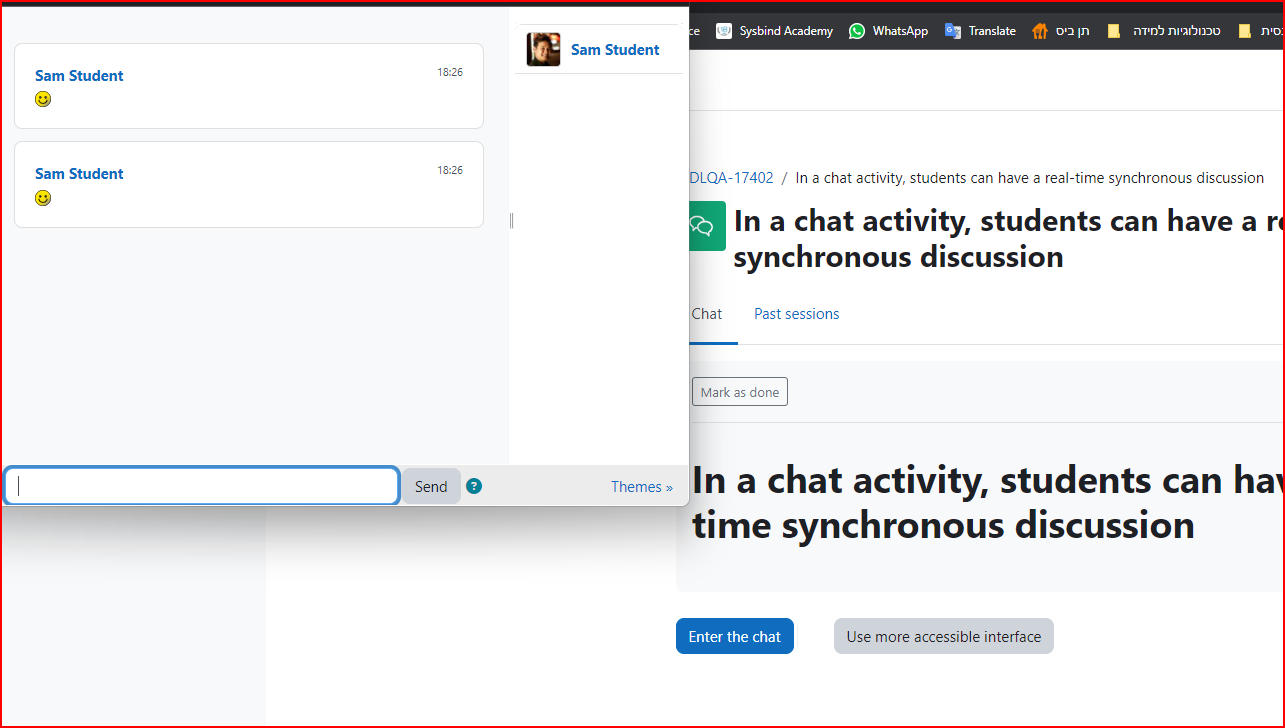Open the תן ביס bookmark
Viewport: 1285px width, 728px height.
pyautogui.click(x=1061, y=31)
